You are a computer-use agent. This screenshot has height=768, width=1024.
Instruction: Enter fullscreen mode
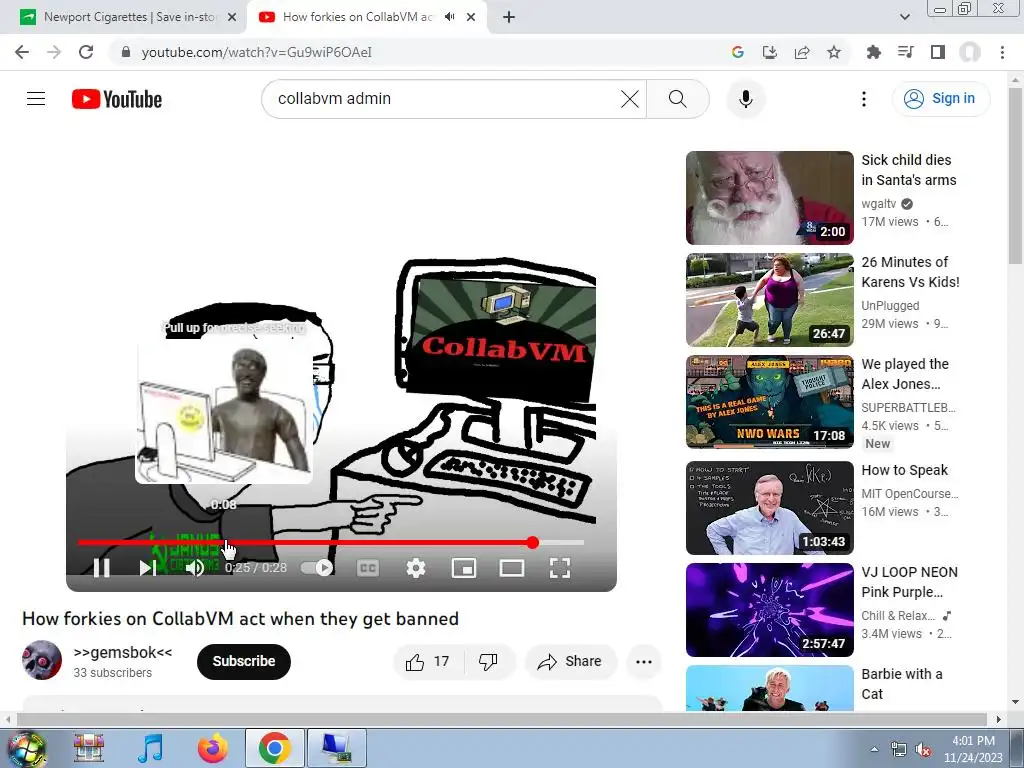[560, 568]
